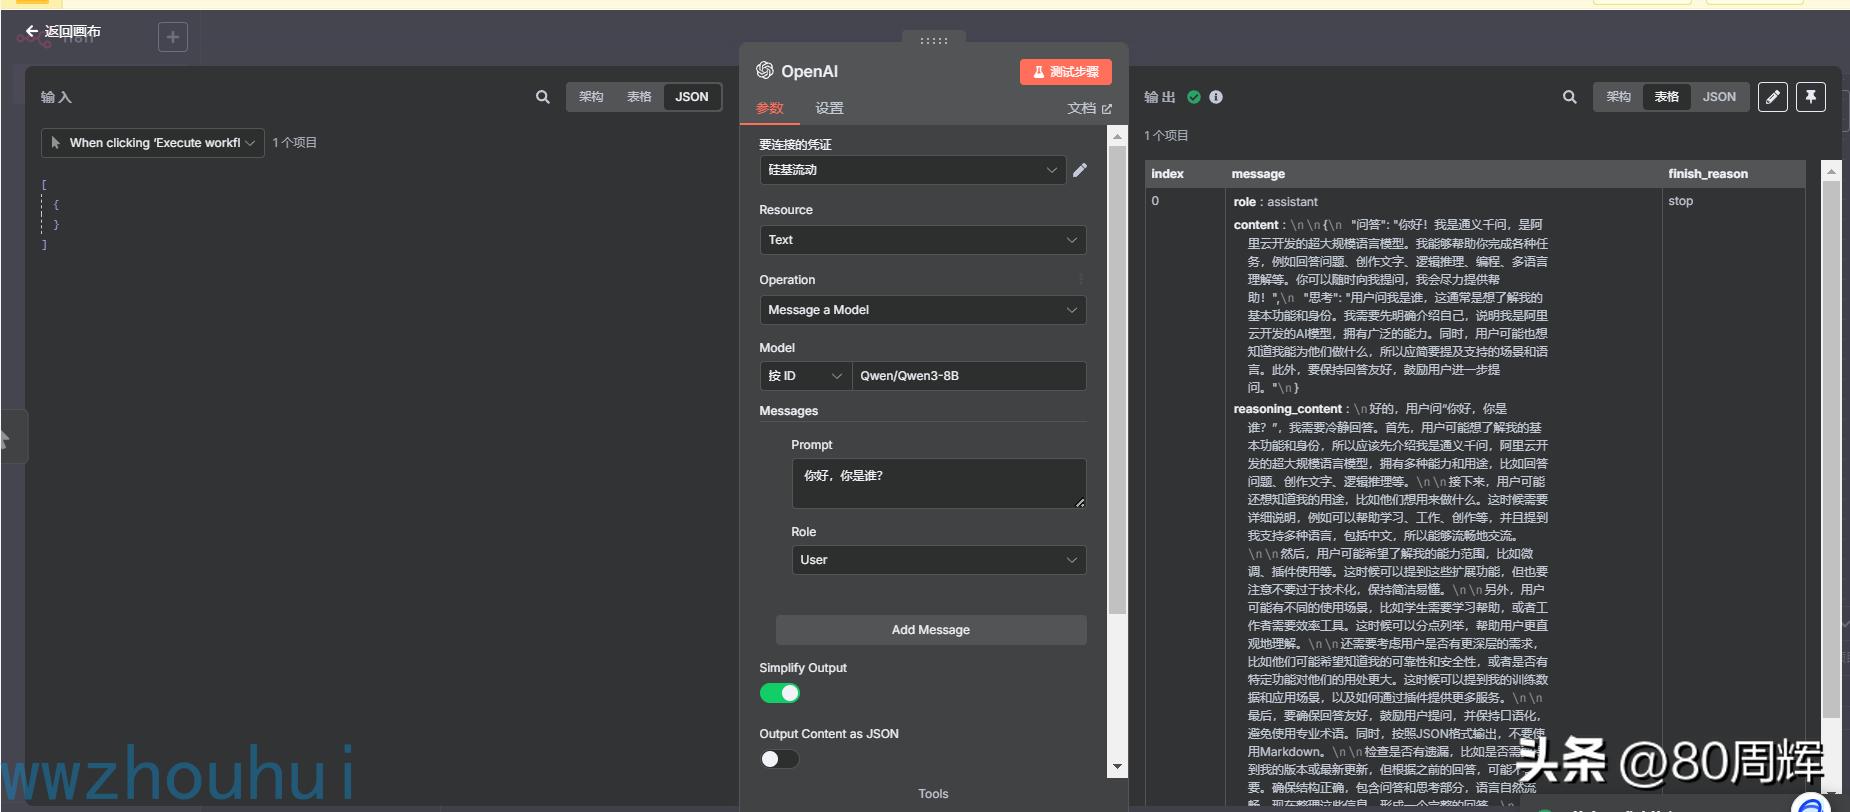Image resolution: width=1850 pixels, height=812 pixels.
Task: Expand the Operation dropdown Message a Model
Action: 922,310
